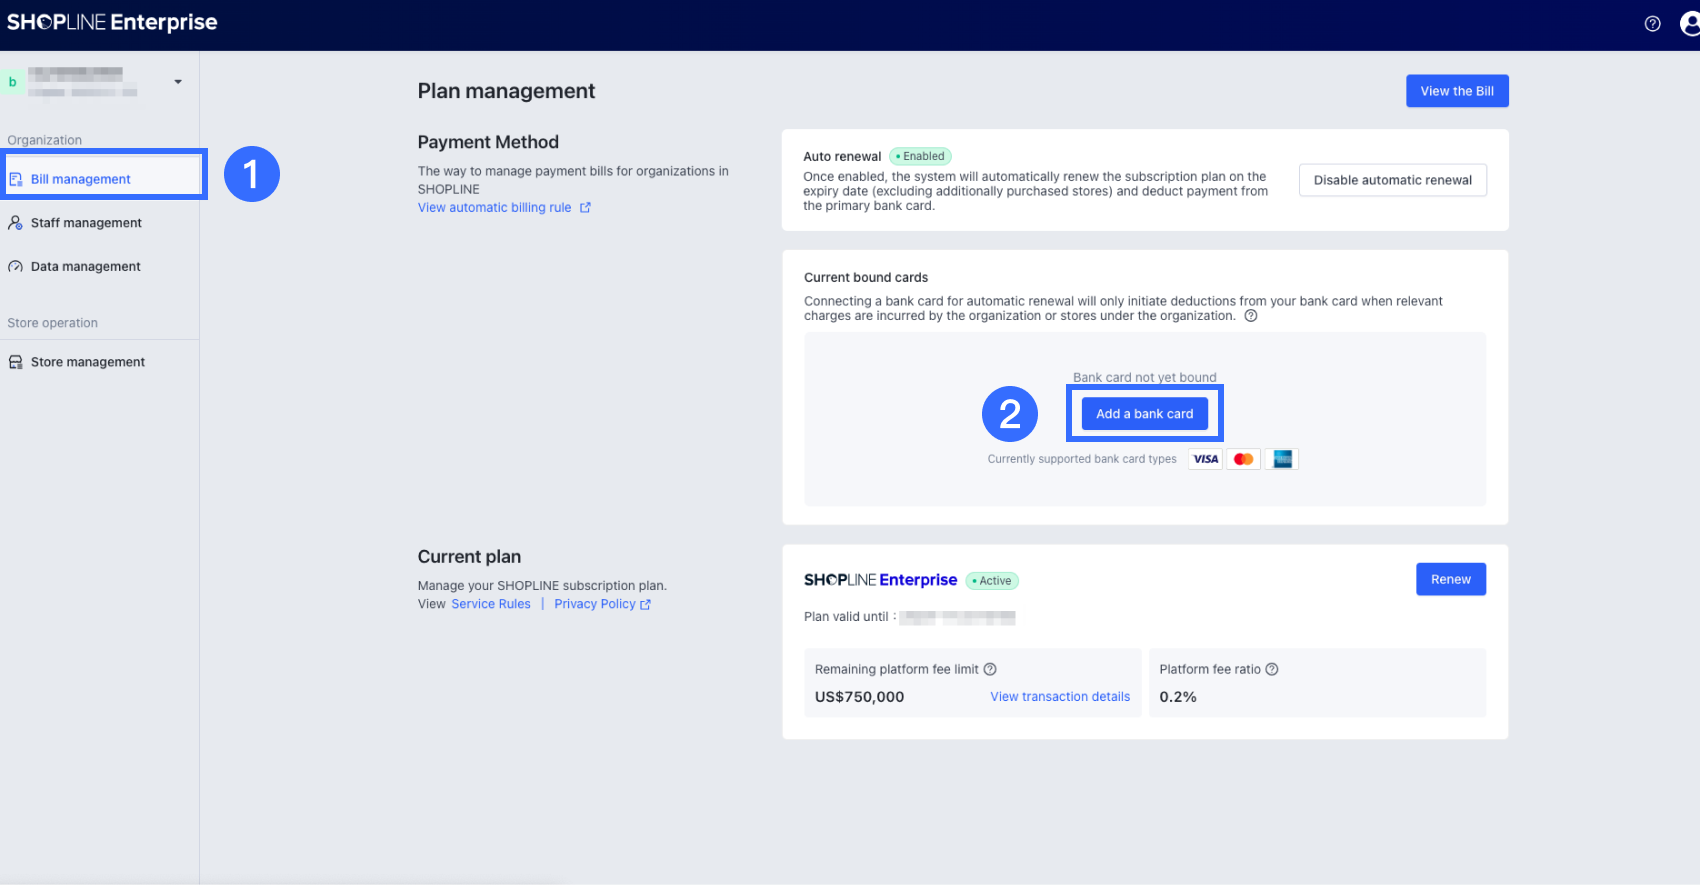This screenshot has height=885, width=1700.
Task: Click the Plan management heading
Action: (x=506, y=91)
